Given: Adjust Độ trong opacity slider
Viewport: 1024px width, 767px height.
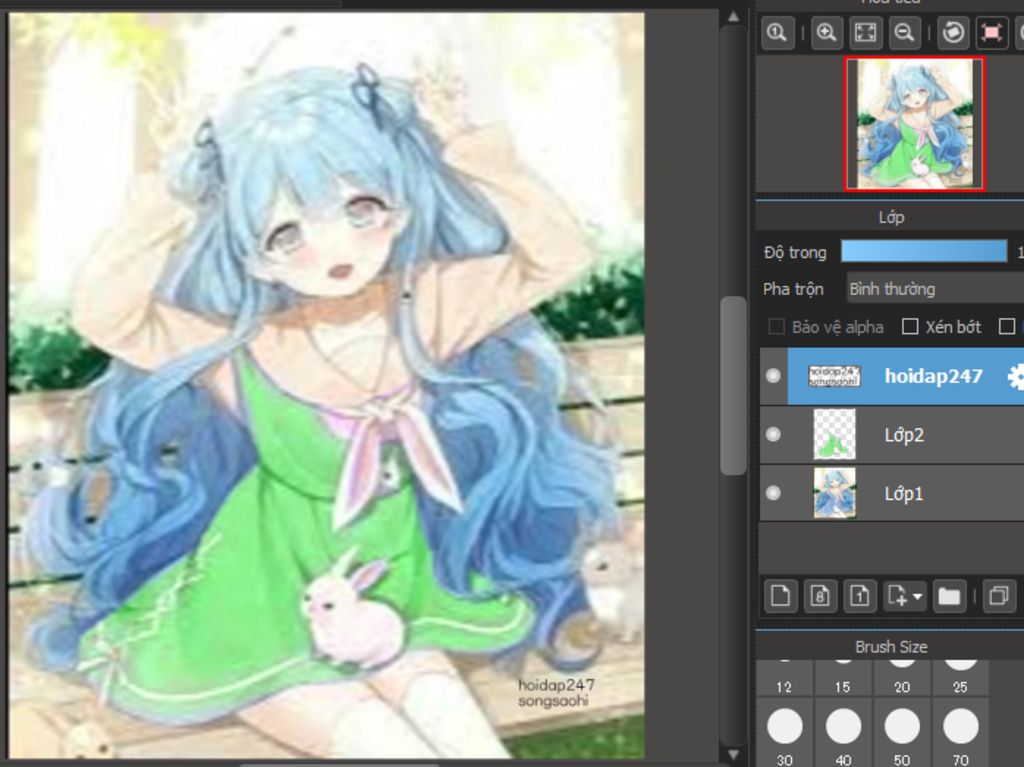Looking at the screenshot, I should tap(924, 252).
